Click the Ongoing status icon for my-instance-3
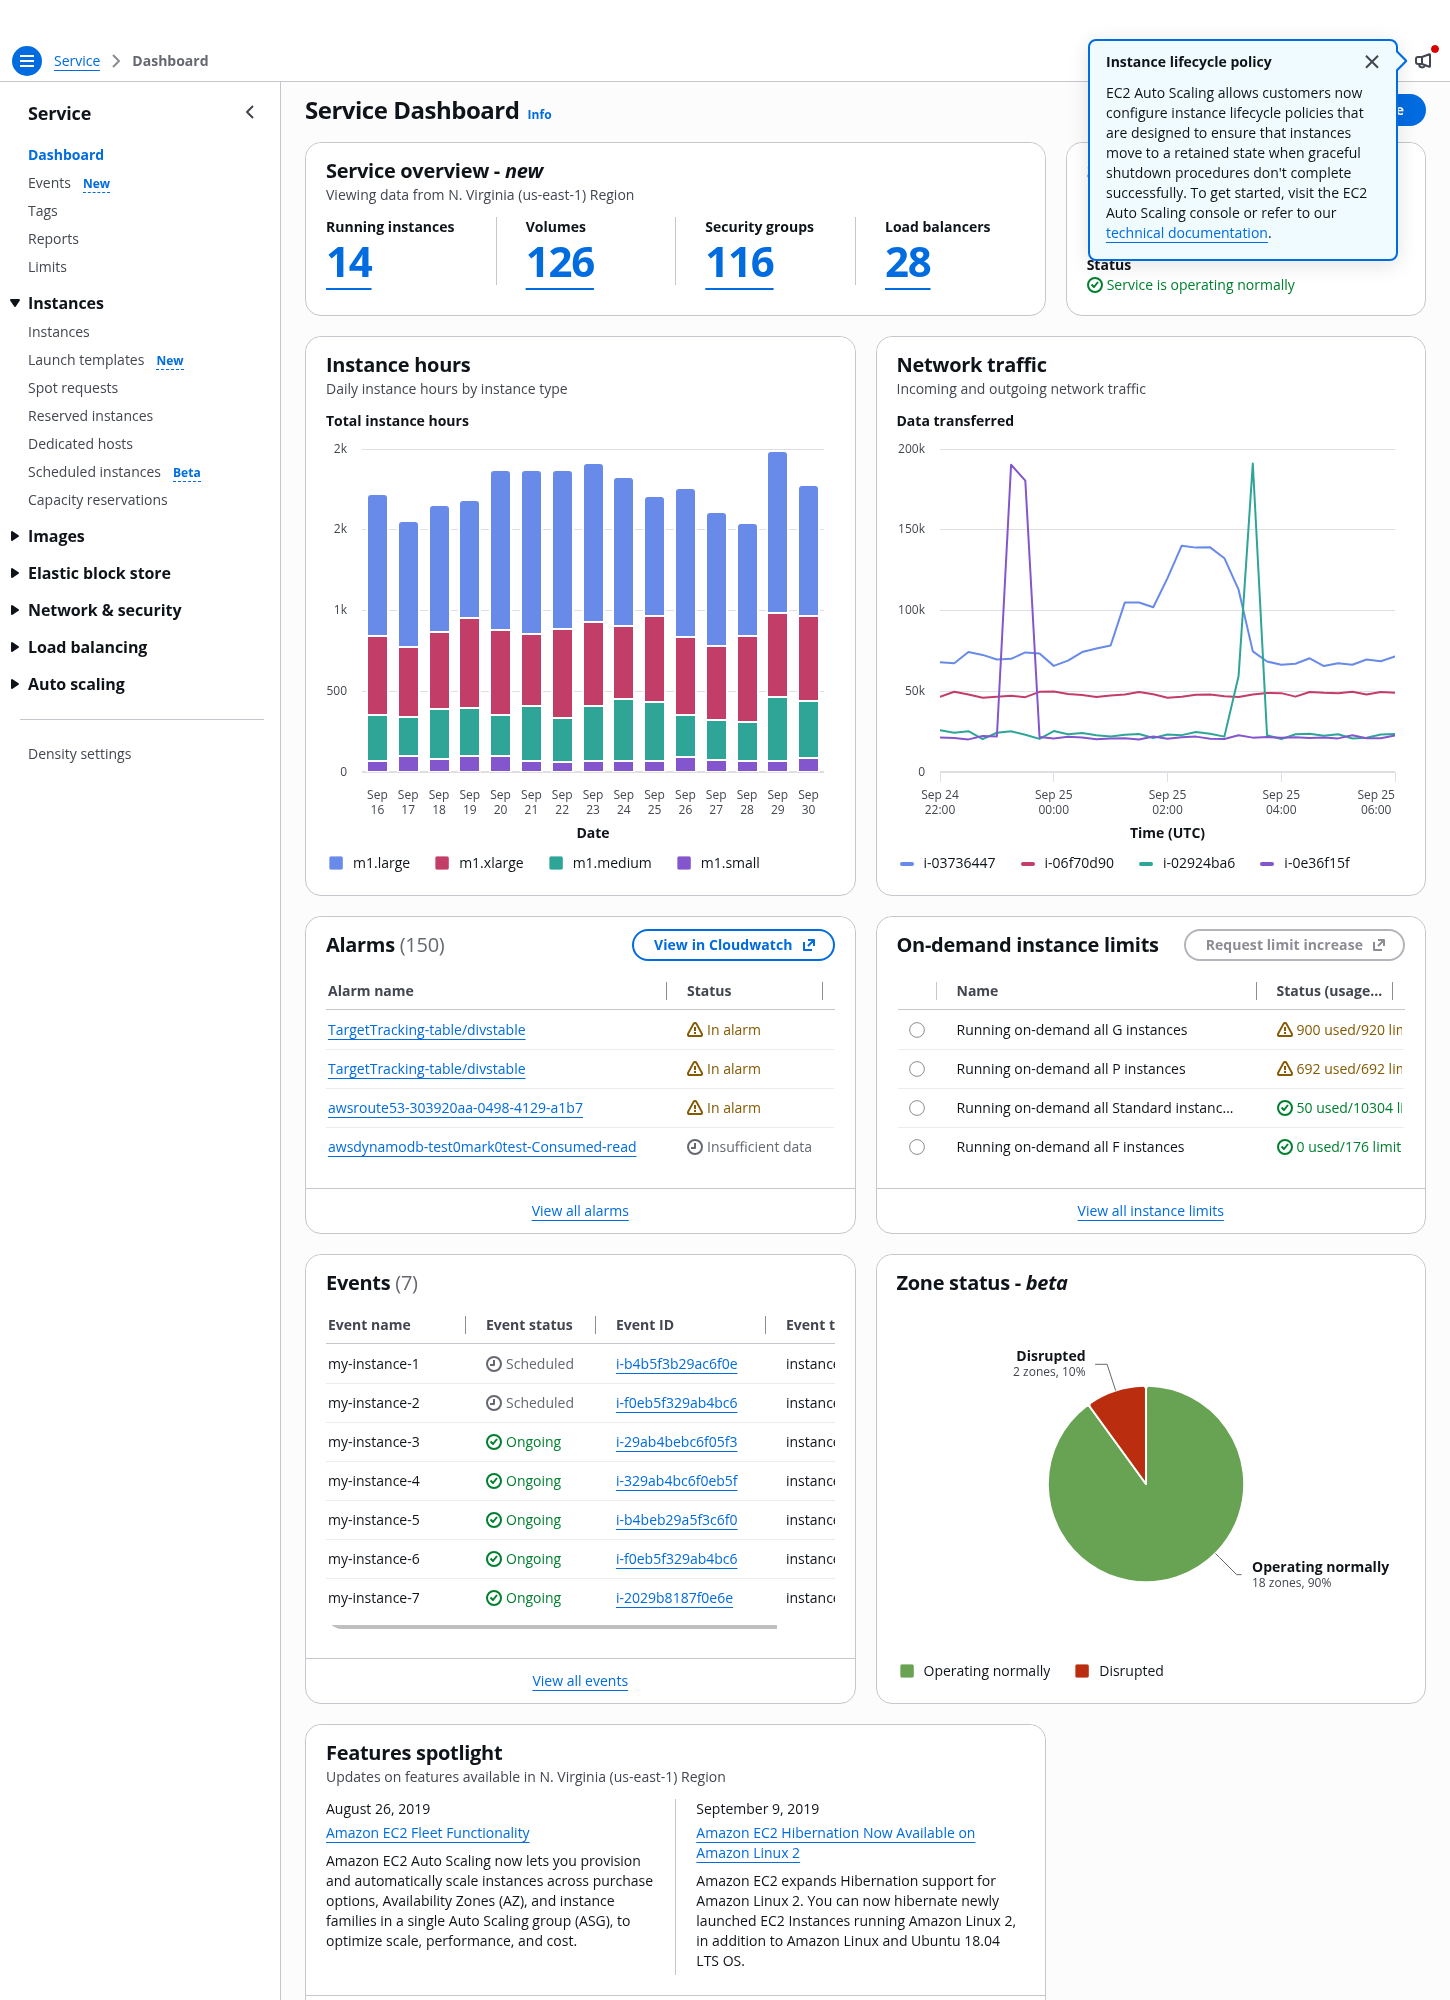This screenshot has width=1450, height=2000. tap(493, 1442)
